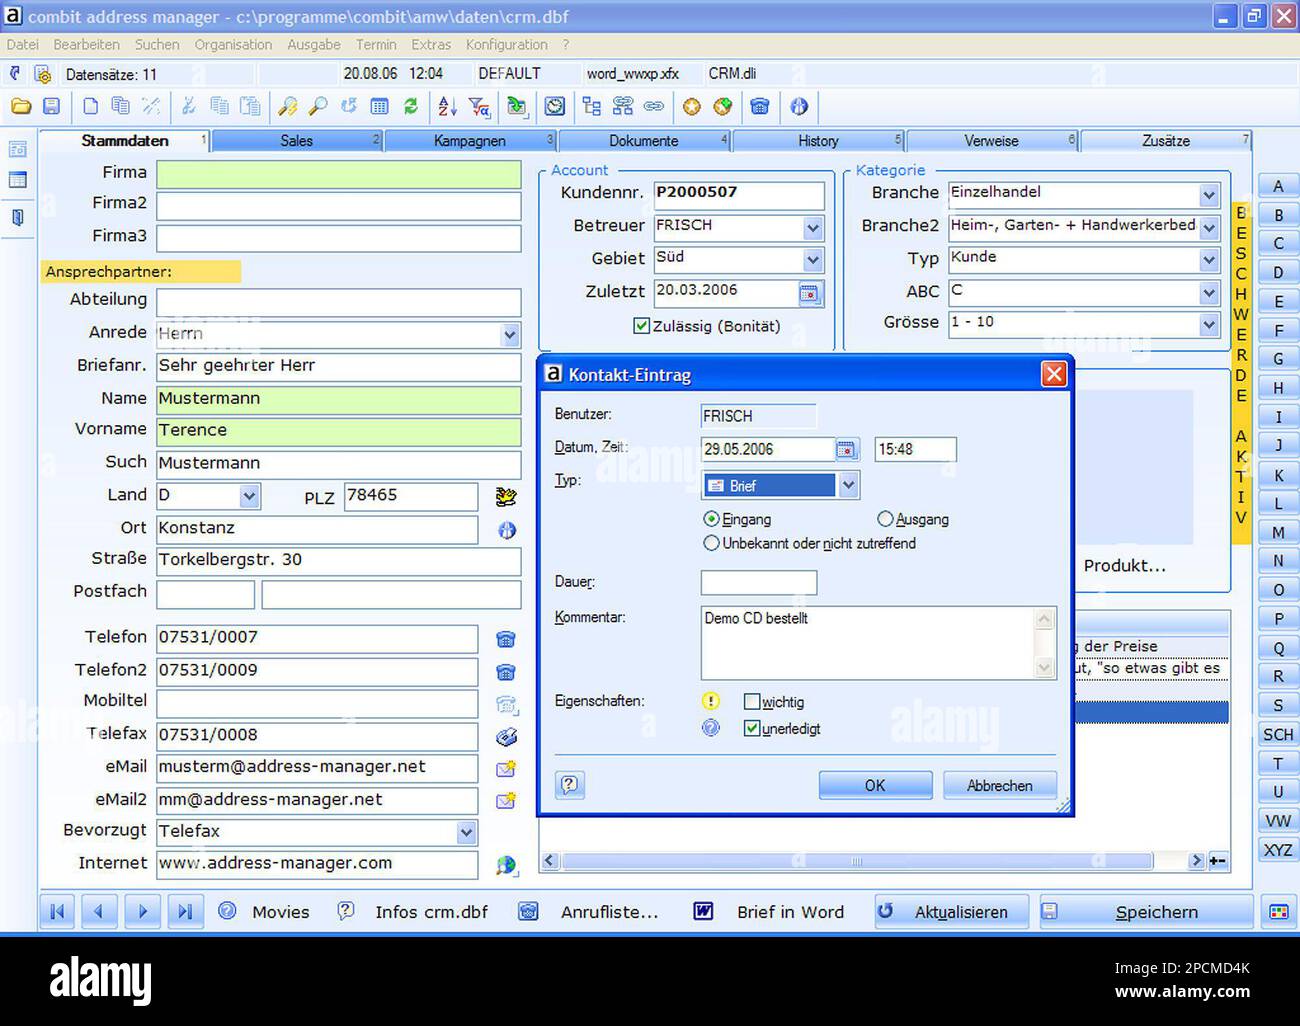Viewport: 1300px width, 1026px height.
Task: Compose mail to mm@address-manager.net via its envelope icon
Action: 506,800
